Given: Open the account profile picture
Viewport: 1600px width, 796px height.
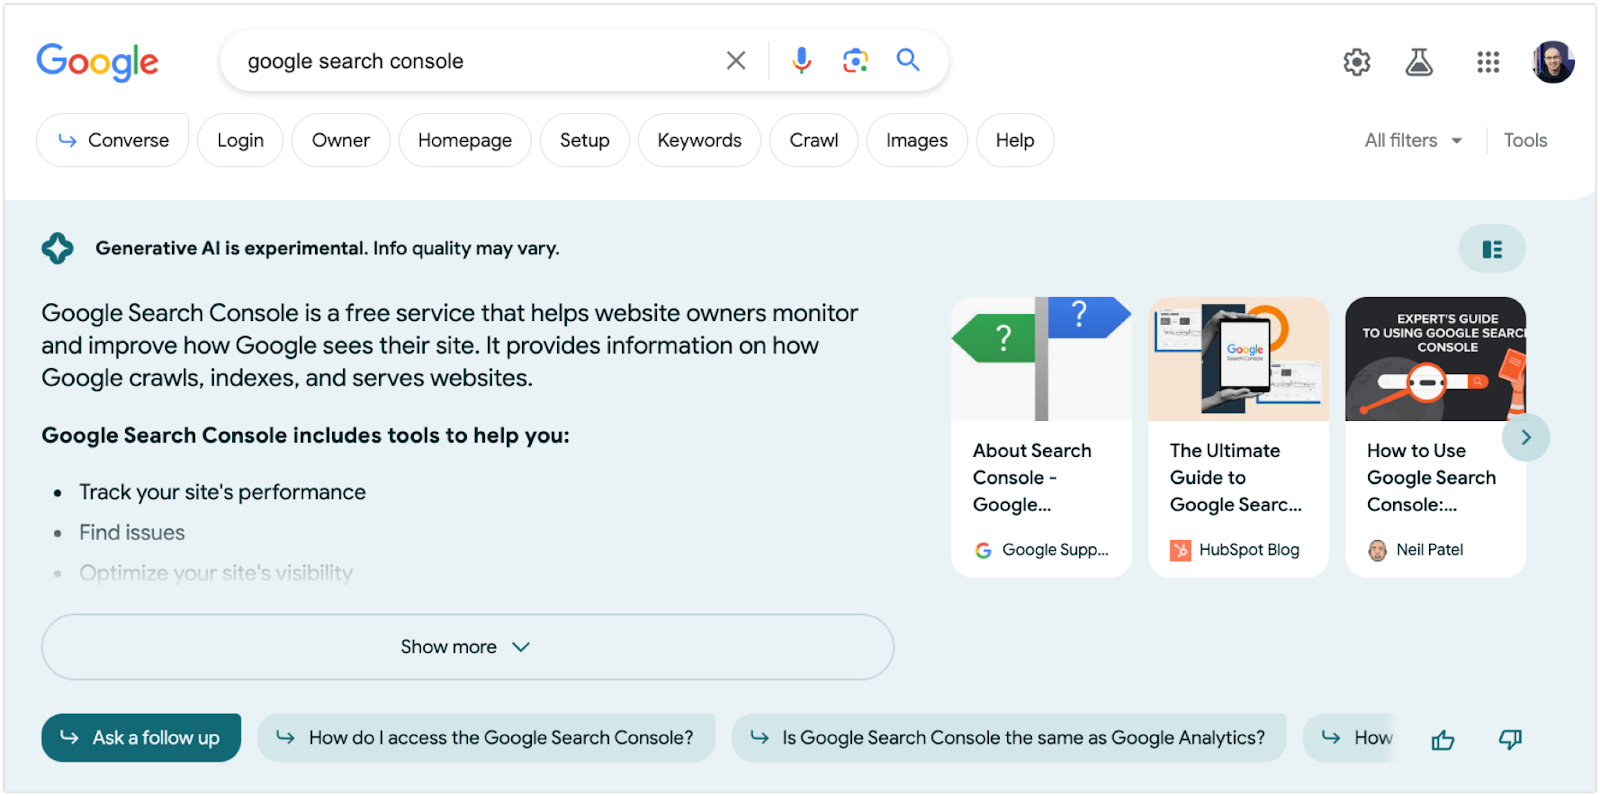Looking at the screenshot, I should [x=1553, y=62].
